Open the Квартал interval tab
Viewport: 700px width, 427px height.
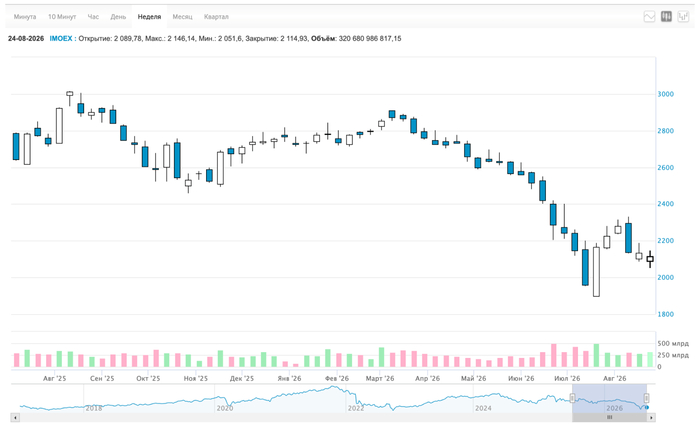click(216, 17)
